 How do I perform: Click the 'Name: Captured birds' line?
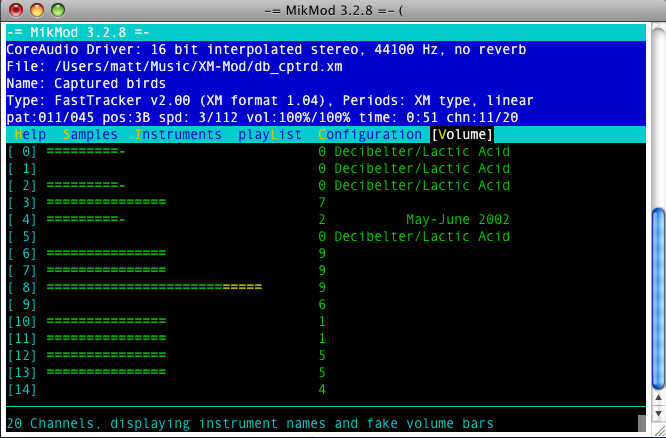(x=86, y=84)
